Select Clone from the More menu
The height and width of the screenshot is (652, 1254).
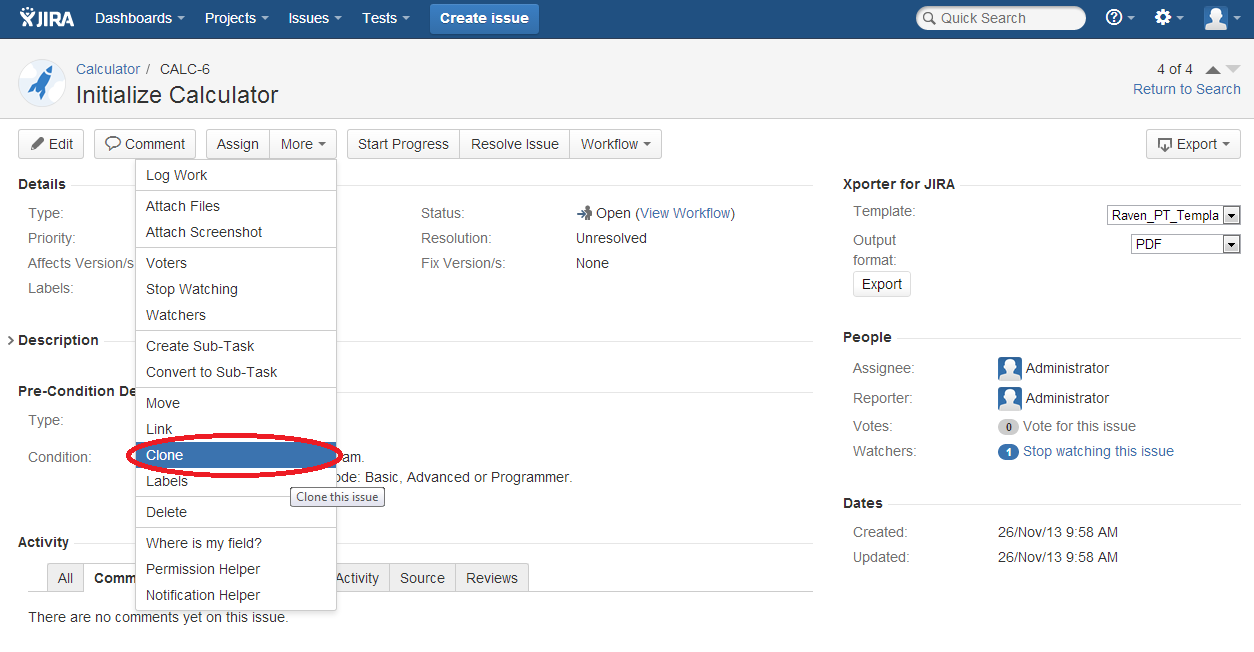pos(236,455)
